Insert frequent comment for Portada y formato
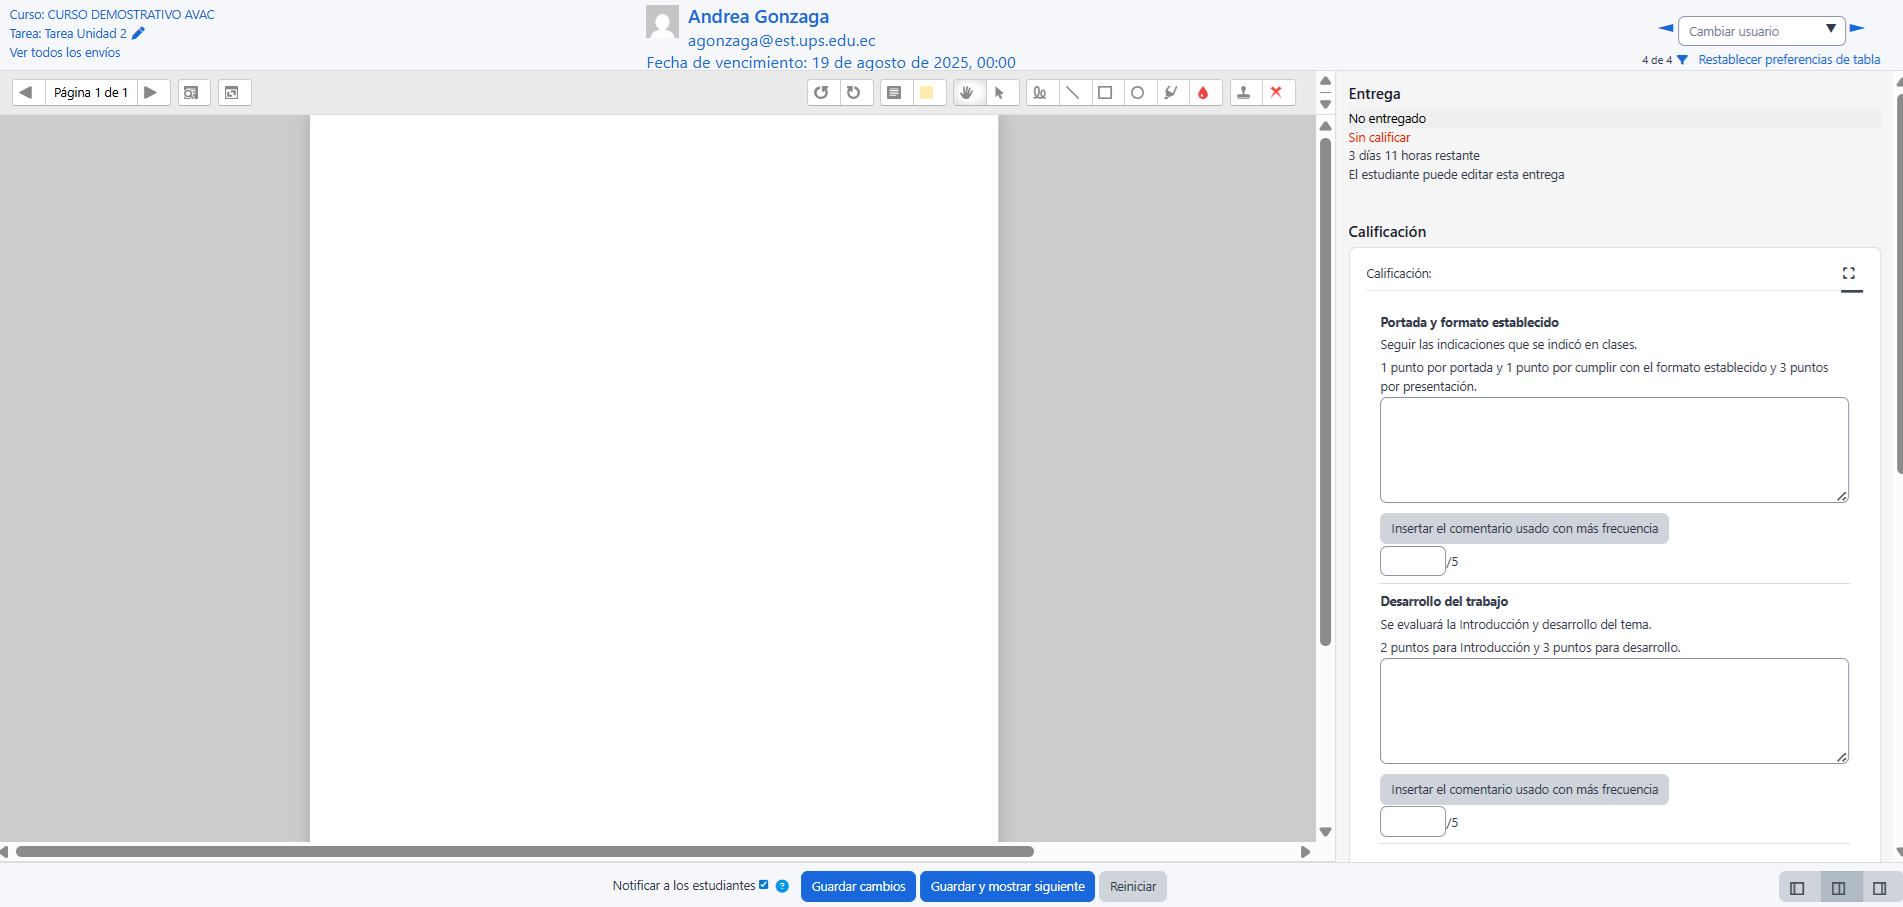Viewport: 1903px width, 907px height. coord(1524,529)
